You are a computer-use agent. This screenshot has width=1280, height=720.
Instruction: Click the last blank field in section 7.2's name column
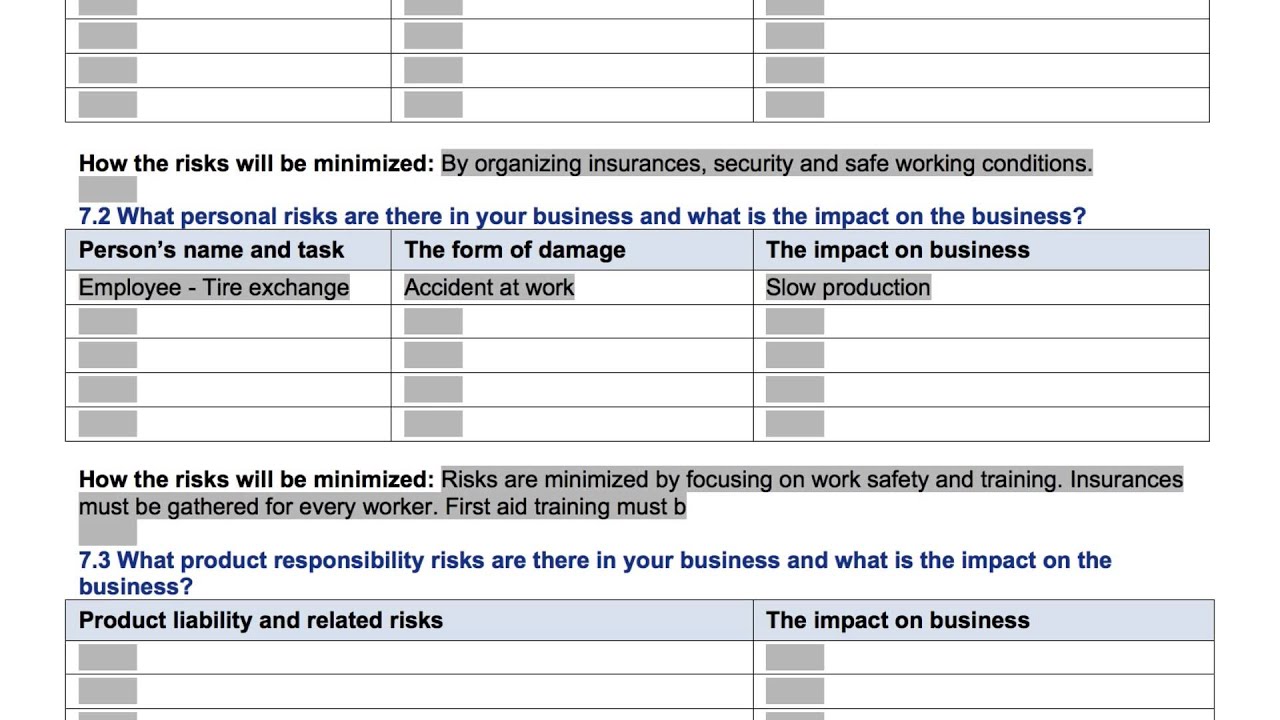tap(107, 424)
